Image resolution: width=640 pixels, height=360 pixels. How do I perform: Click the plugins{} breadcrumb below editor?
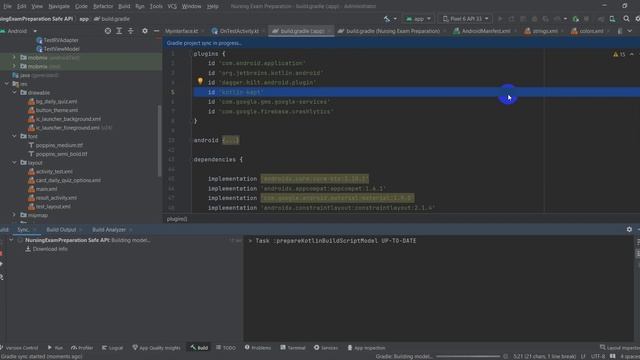pyautogui.click(x=177, y=219)
